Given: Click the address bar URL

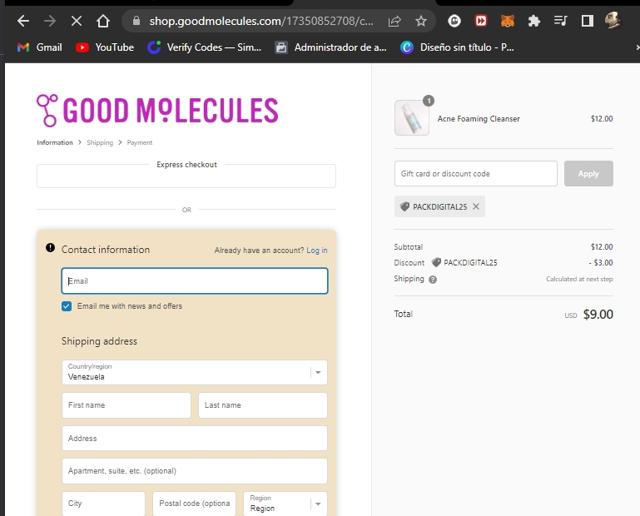Looking at the screenshot, I should pos(261,21).
